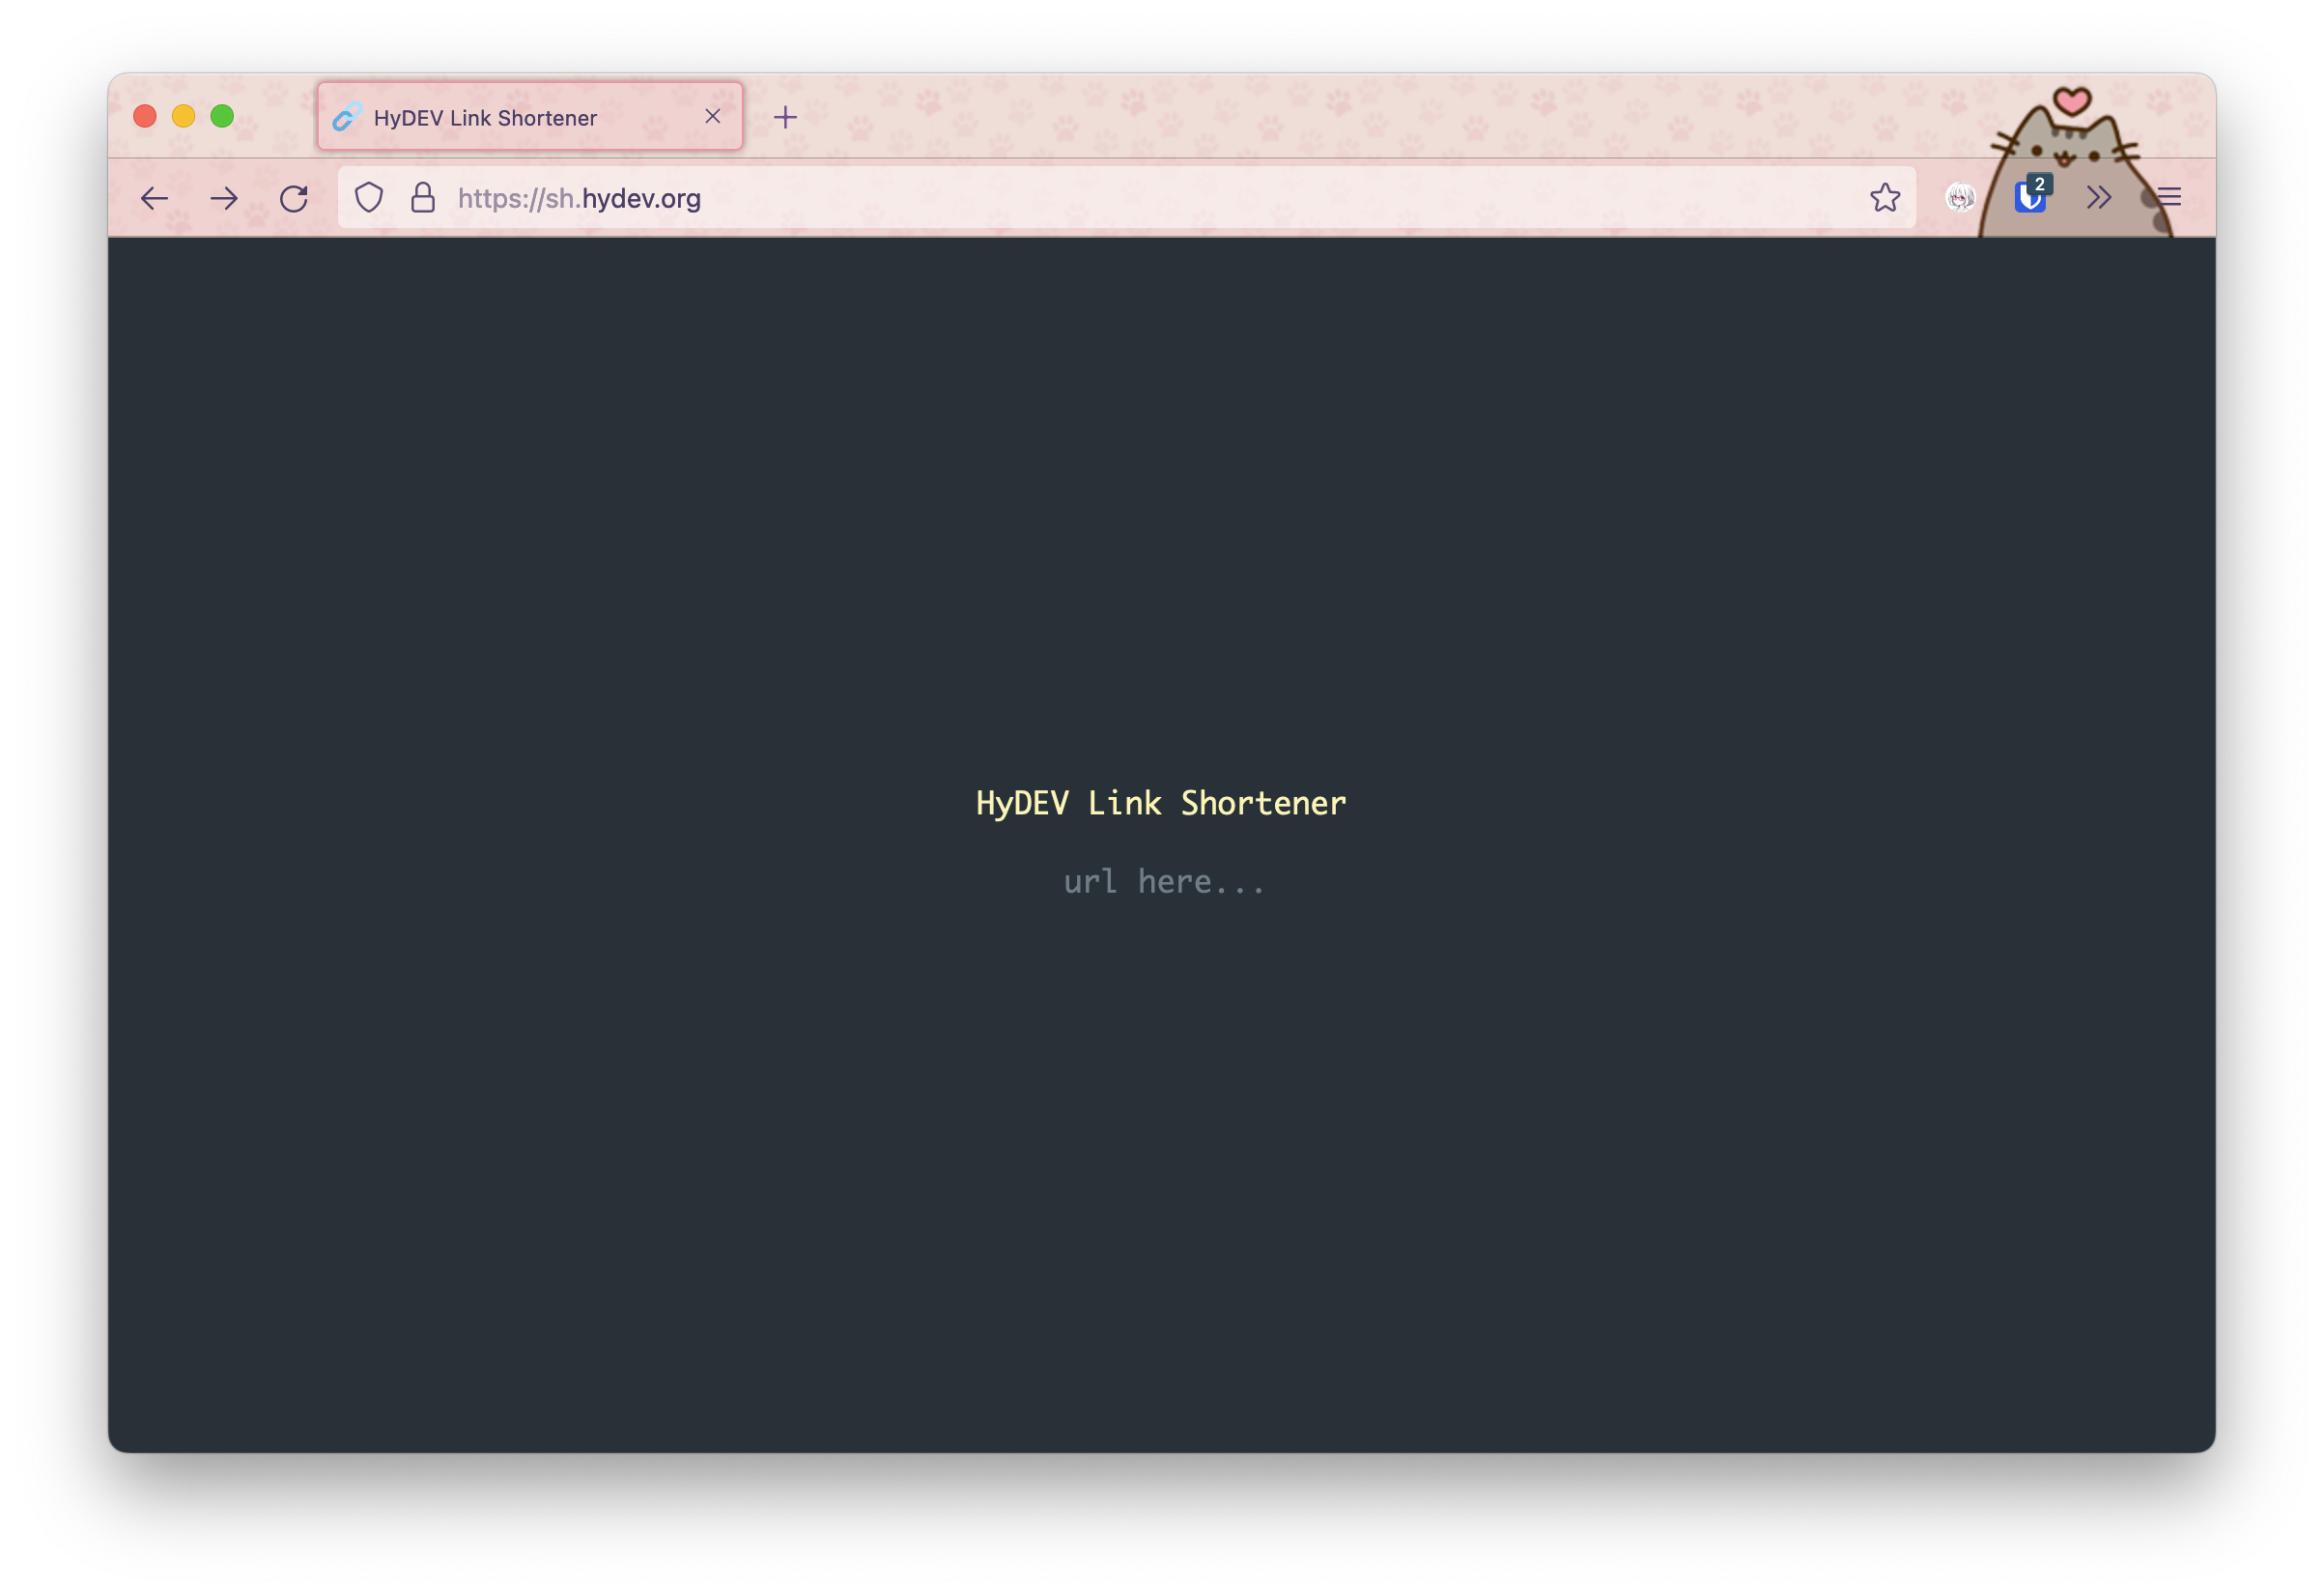This screenshot has width=2324, height=1596.
Task: Open the Bitwarden extension popup
Action: pyautogui.click(x=2029, y=198)
